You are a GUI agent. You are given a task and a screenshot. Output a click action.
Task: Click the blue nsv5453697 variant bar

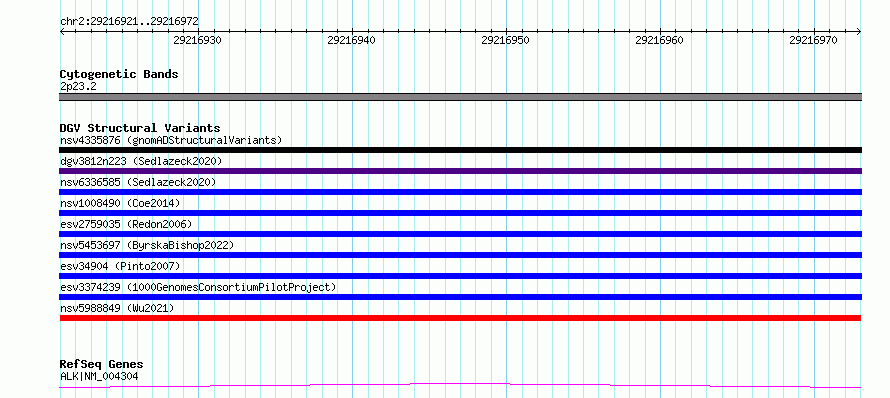[x=460, y=255]
